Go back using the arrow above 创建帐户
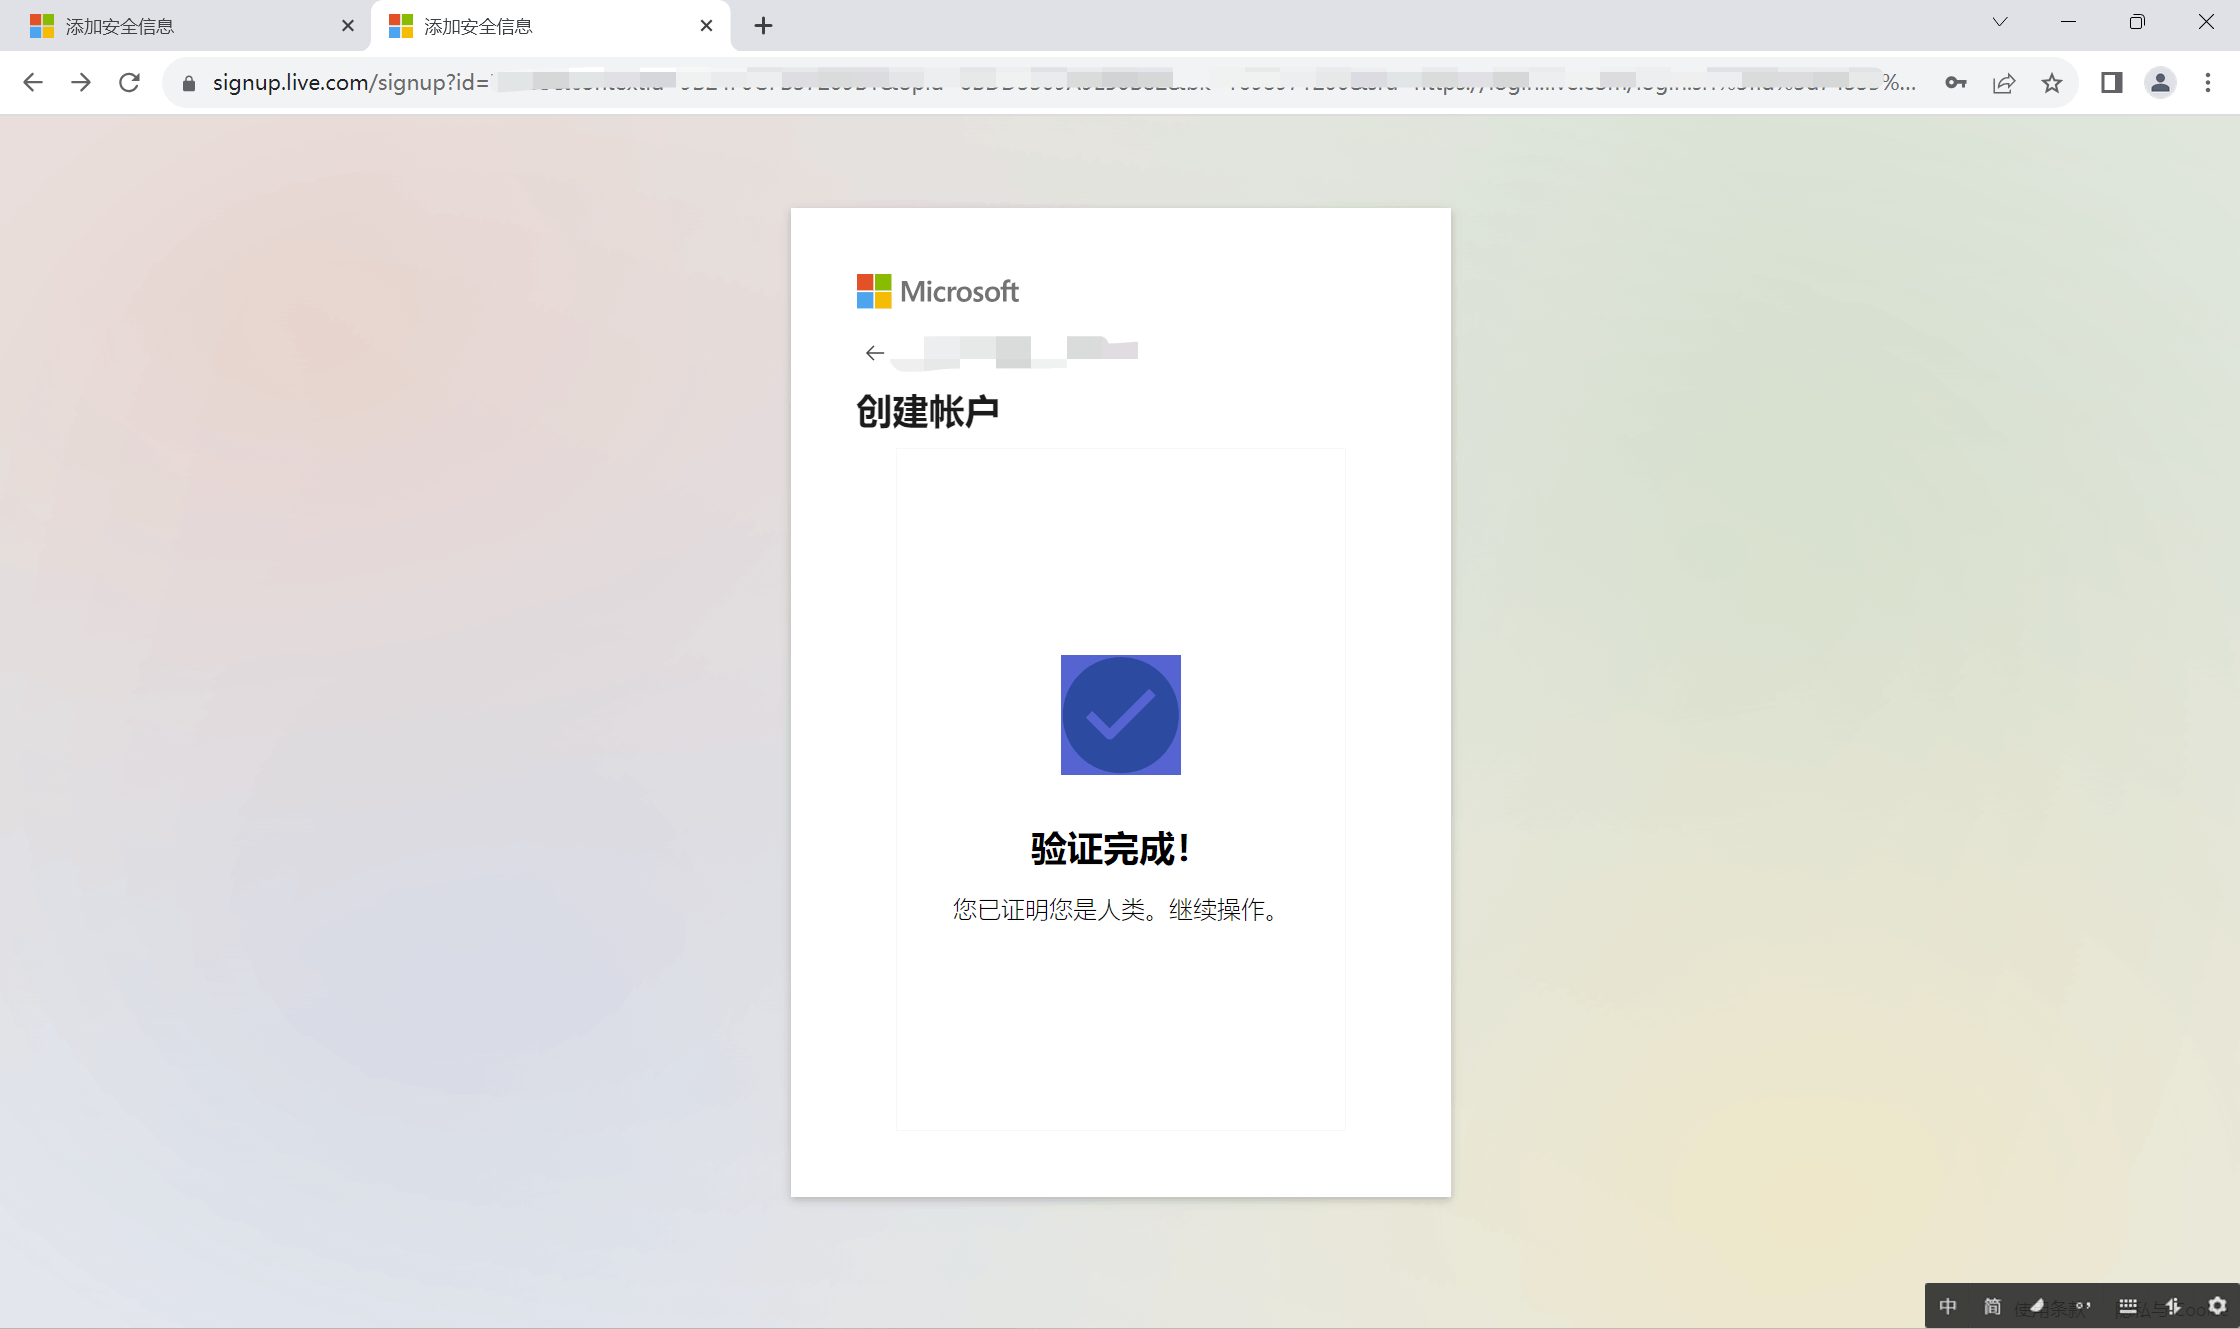This screenshot has height=1329, width=2240. pos(875,353)
